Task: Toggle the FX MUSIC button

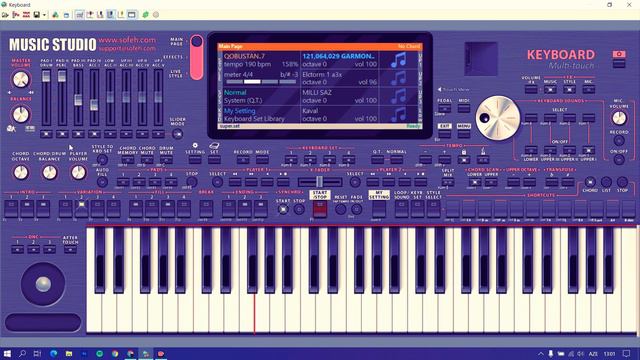Action: pos(550,89)
